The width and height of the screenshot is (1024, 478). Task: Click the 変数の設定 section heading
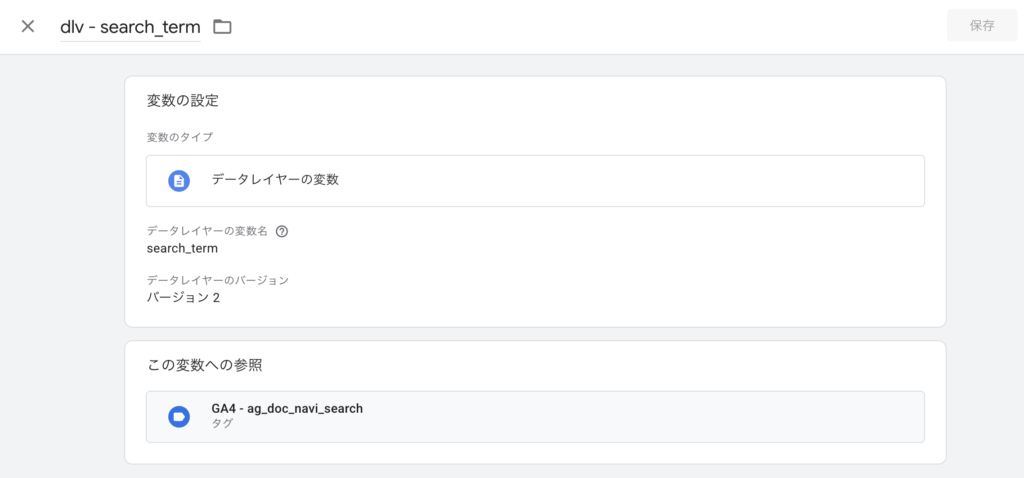(x=182, y=101)
